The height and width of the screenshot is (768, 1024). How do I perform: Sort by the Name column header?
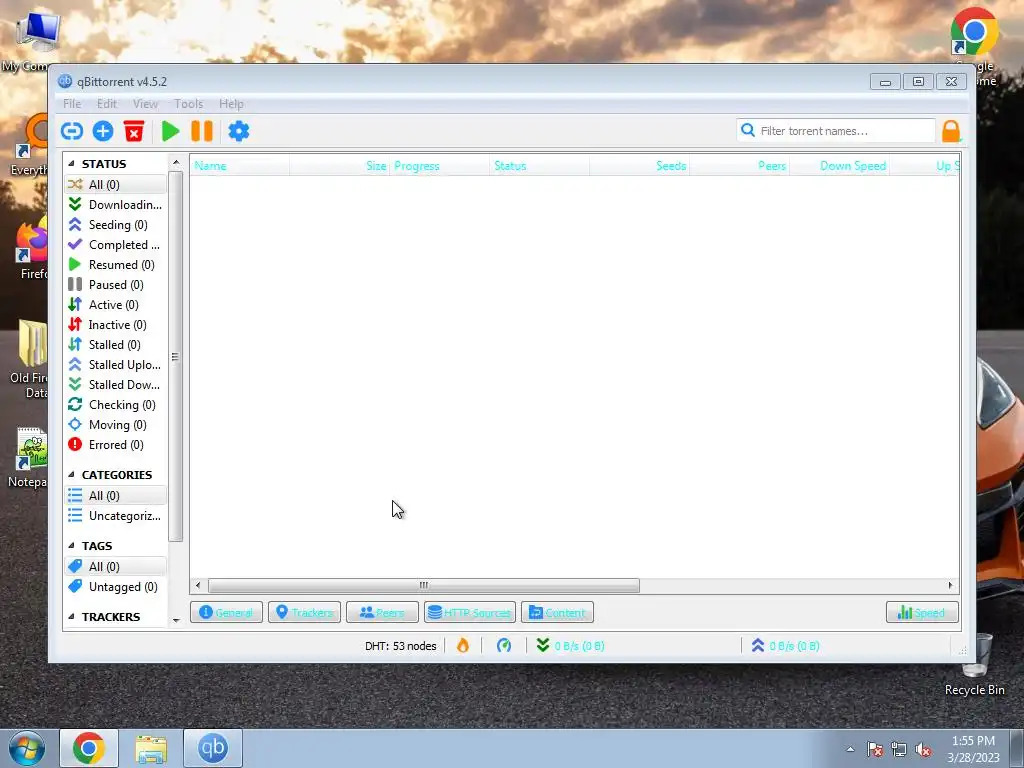[240, 166]
